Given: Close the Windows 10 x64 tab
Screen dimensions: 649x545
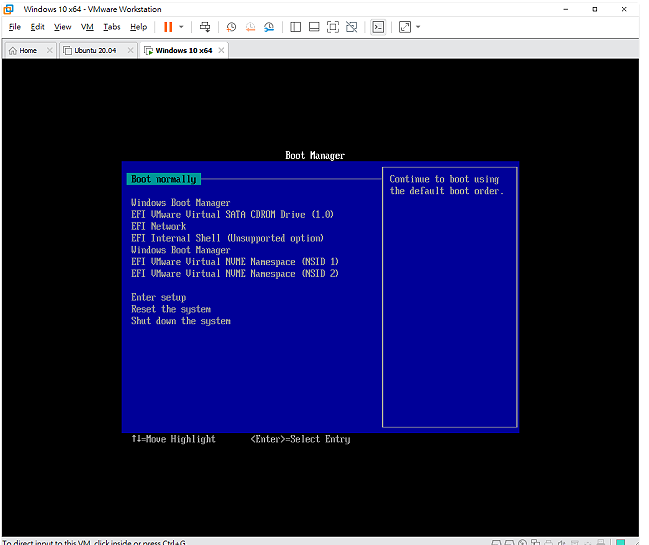Looking at the screenshot, I should [221, 50].
